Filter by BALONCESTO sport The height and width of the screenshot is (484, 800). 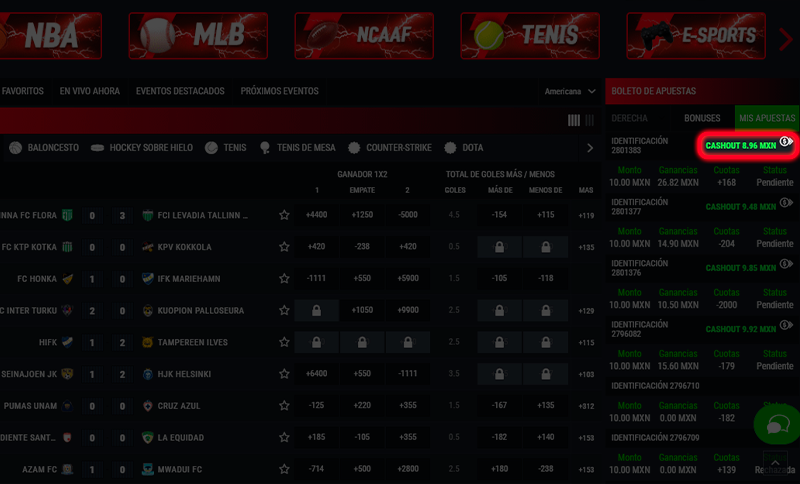pyautogui.click(x=44, y=148)
